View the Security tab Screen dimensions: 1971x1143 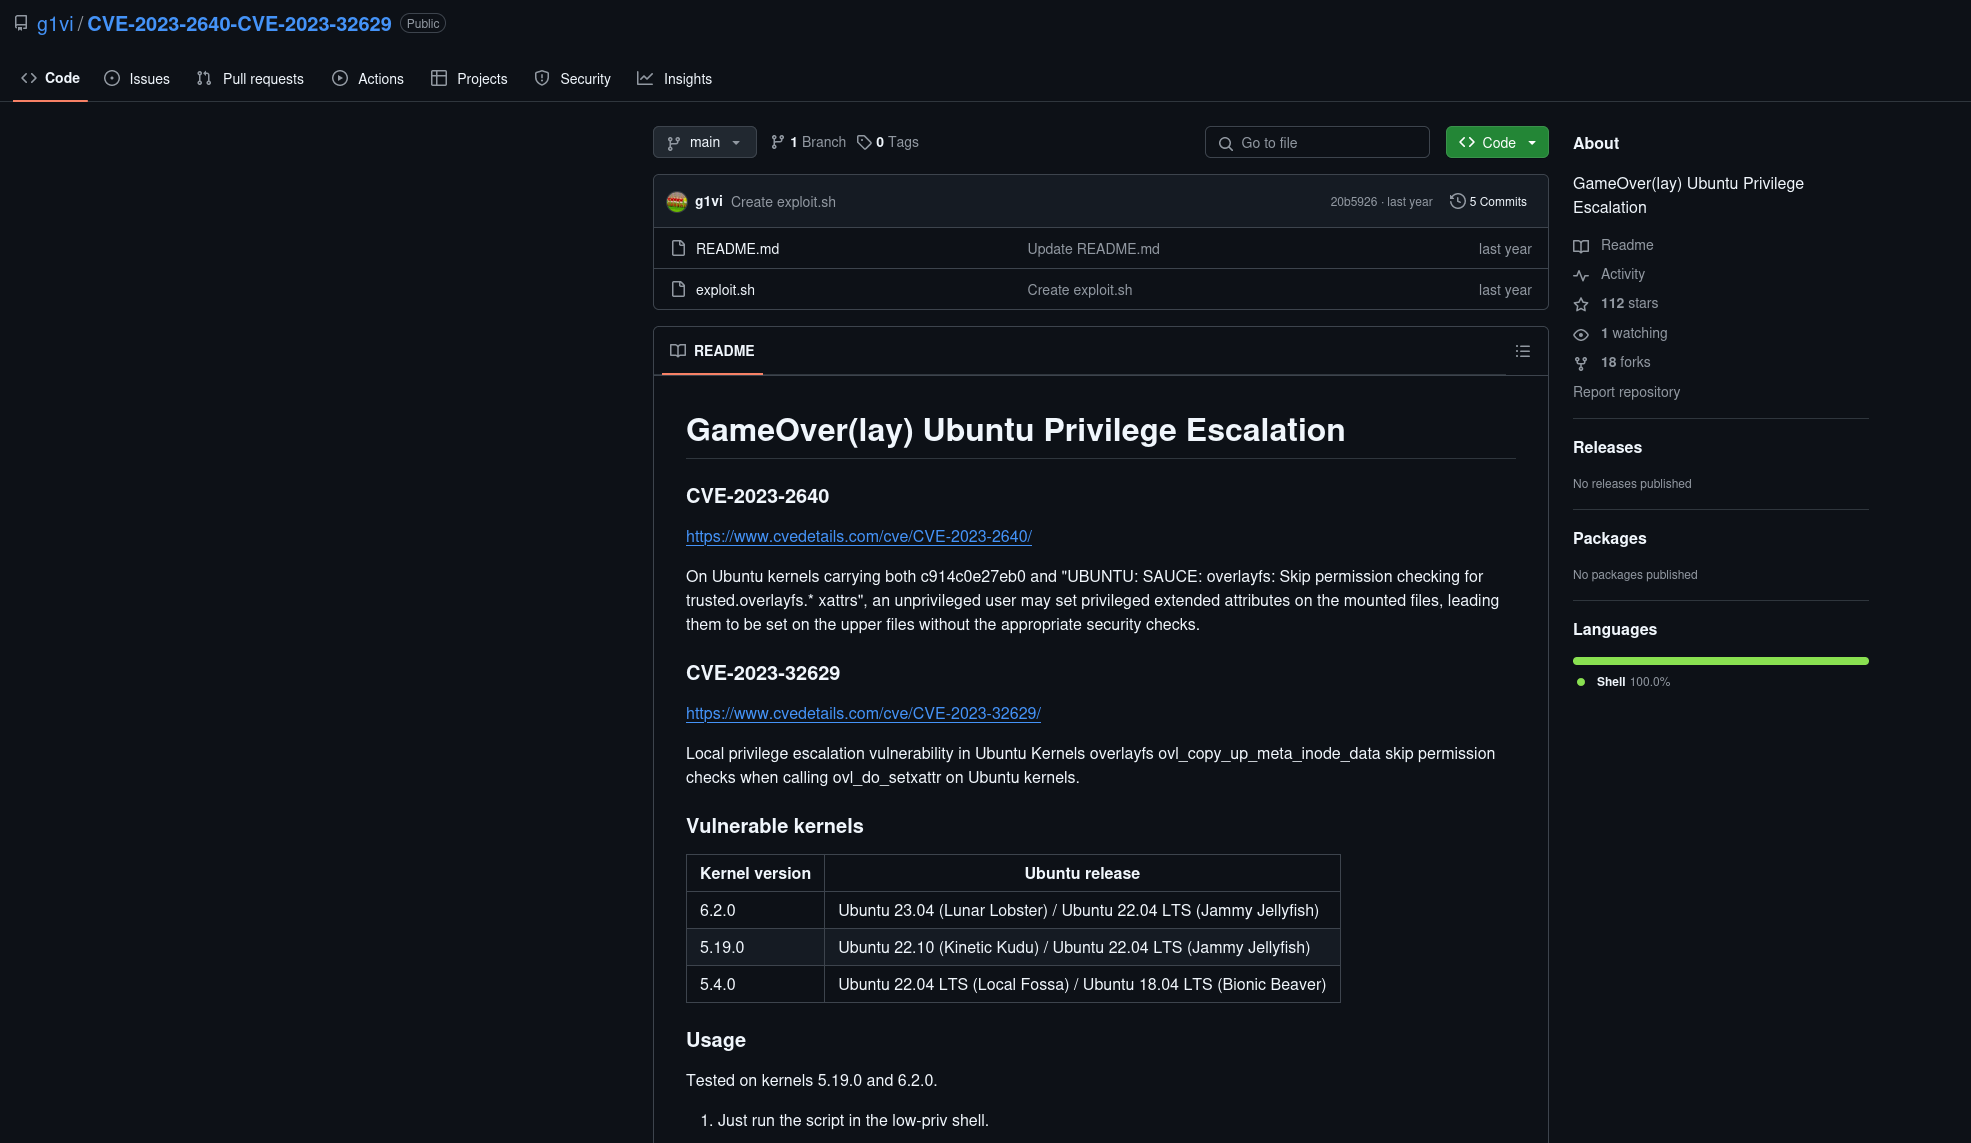tap(572, 79)
